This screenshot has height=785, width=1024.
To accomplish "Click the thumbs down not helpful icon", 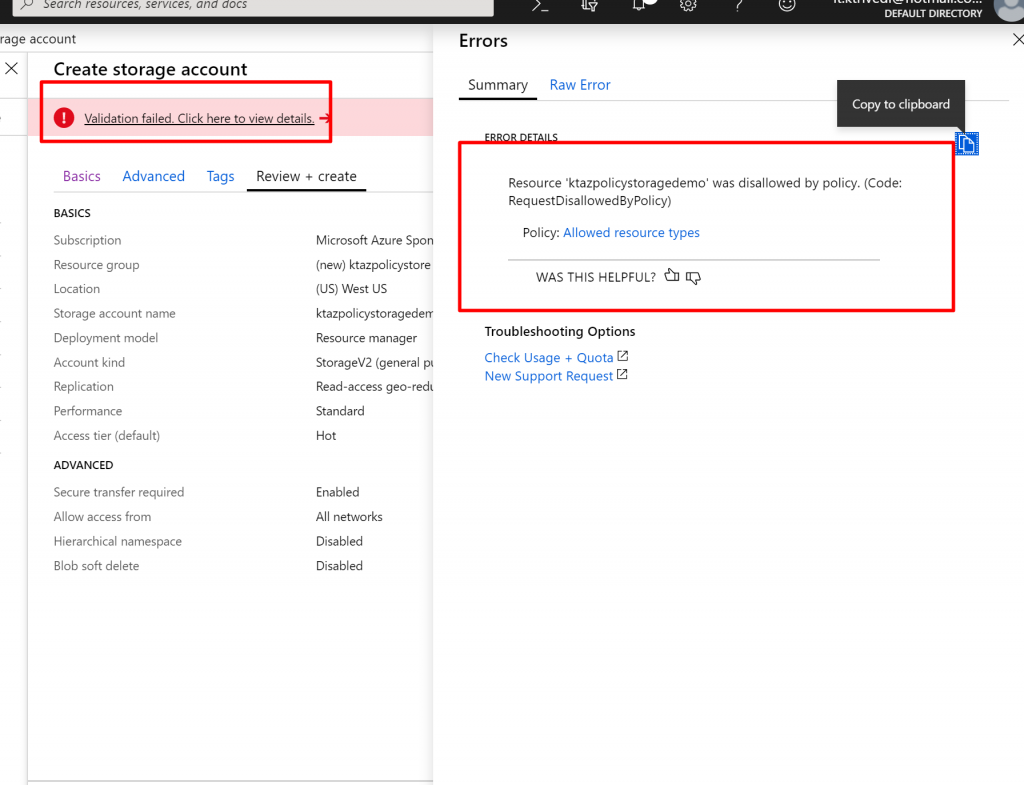I will tap(693, 277).
